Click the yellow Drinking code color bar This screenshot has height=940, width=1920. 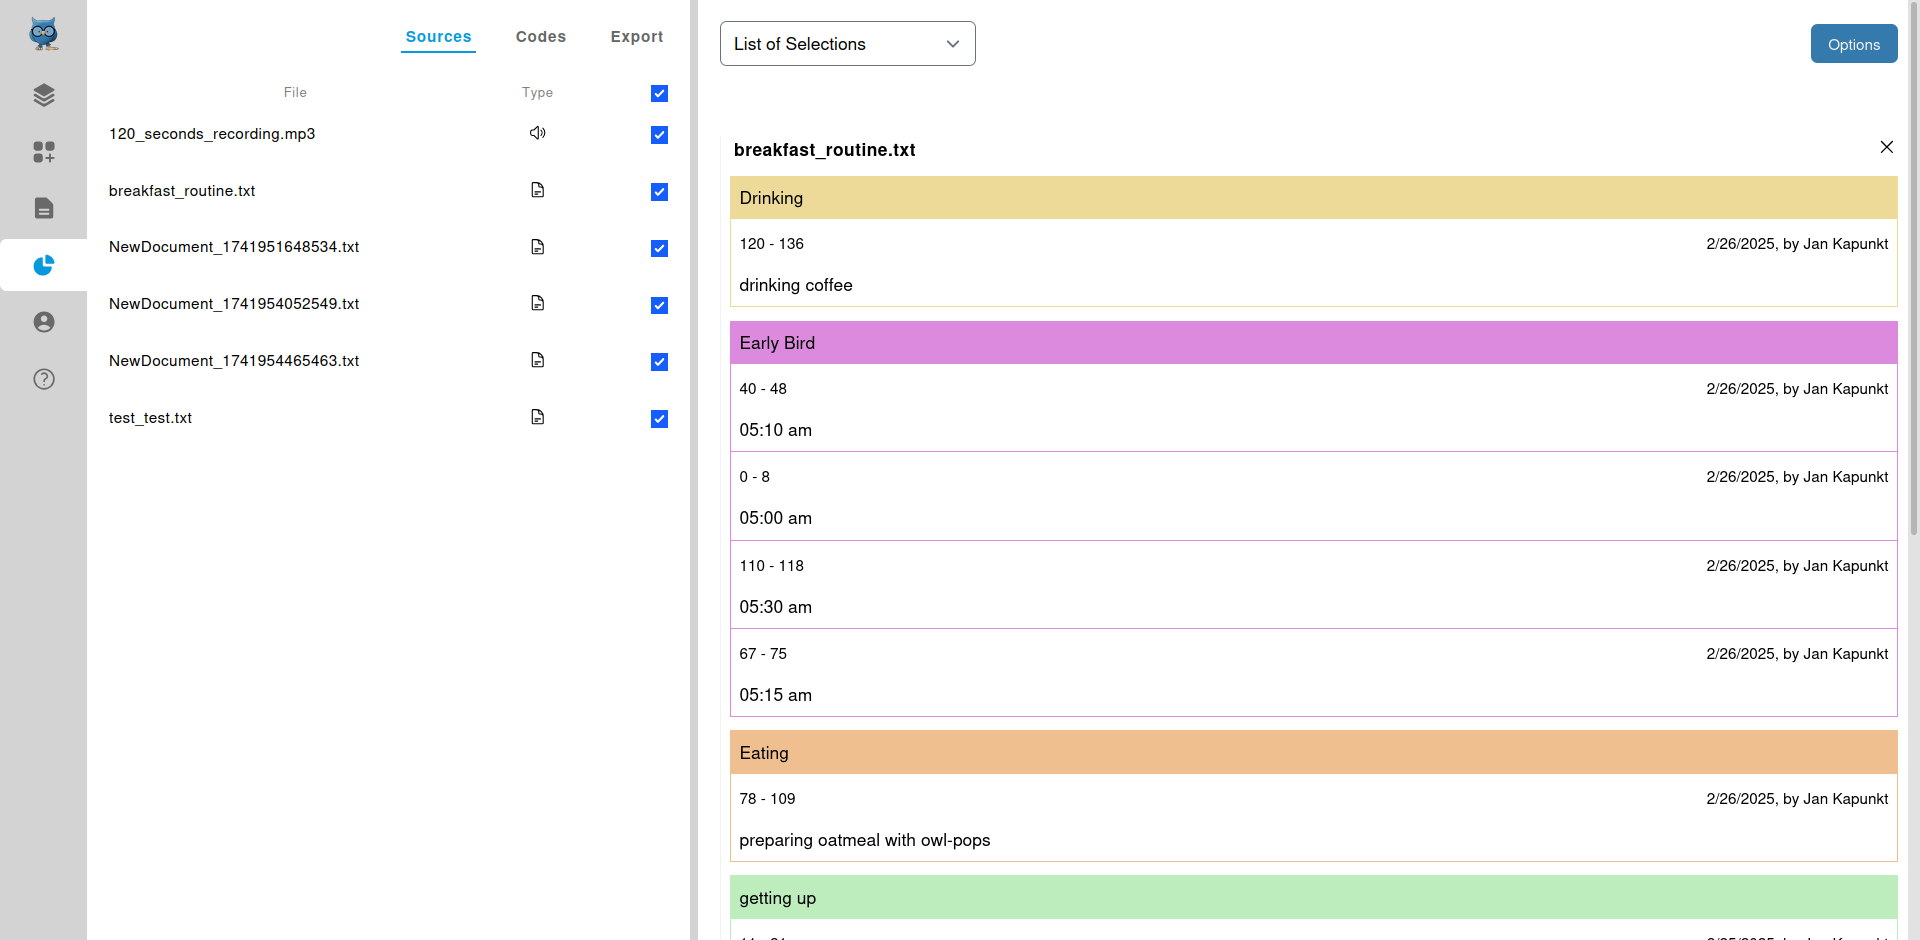click(1313, 198)
